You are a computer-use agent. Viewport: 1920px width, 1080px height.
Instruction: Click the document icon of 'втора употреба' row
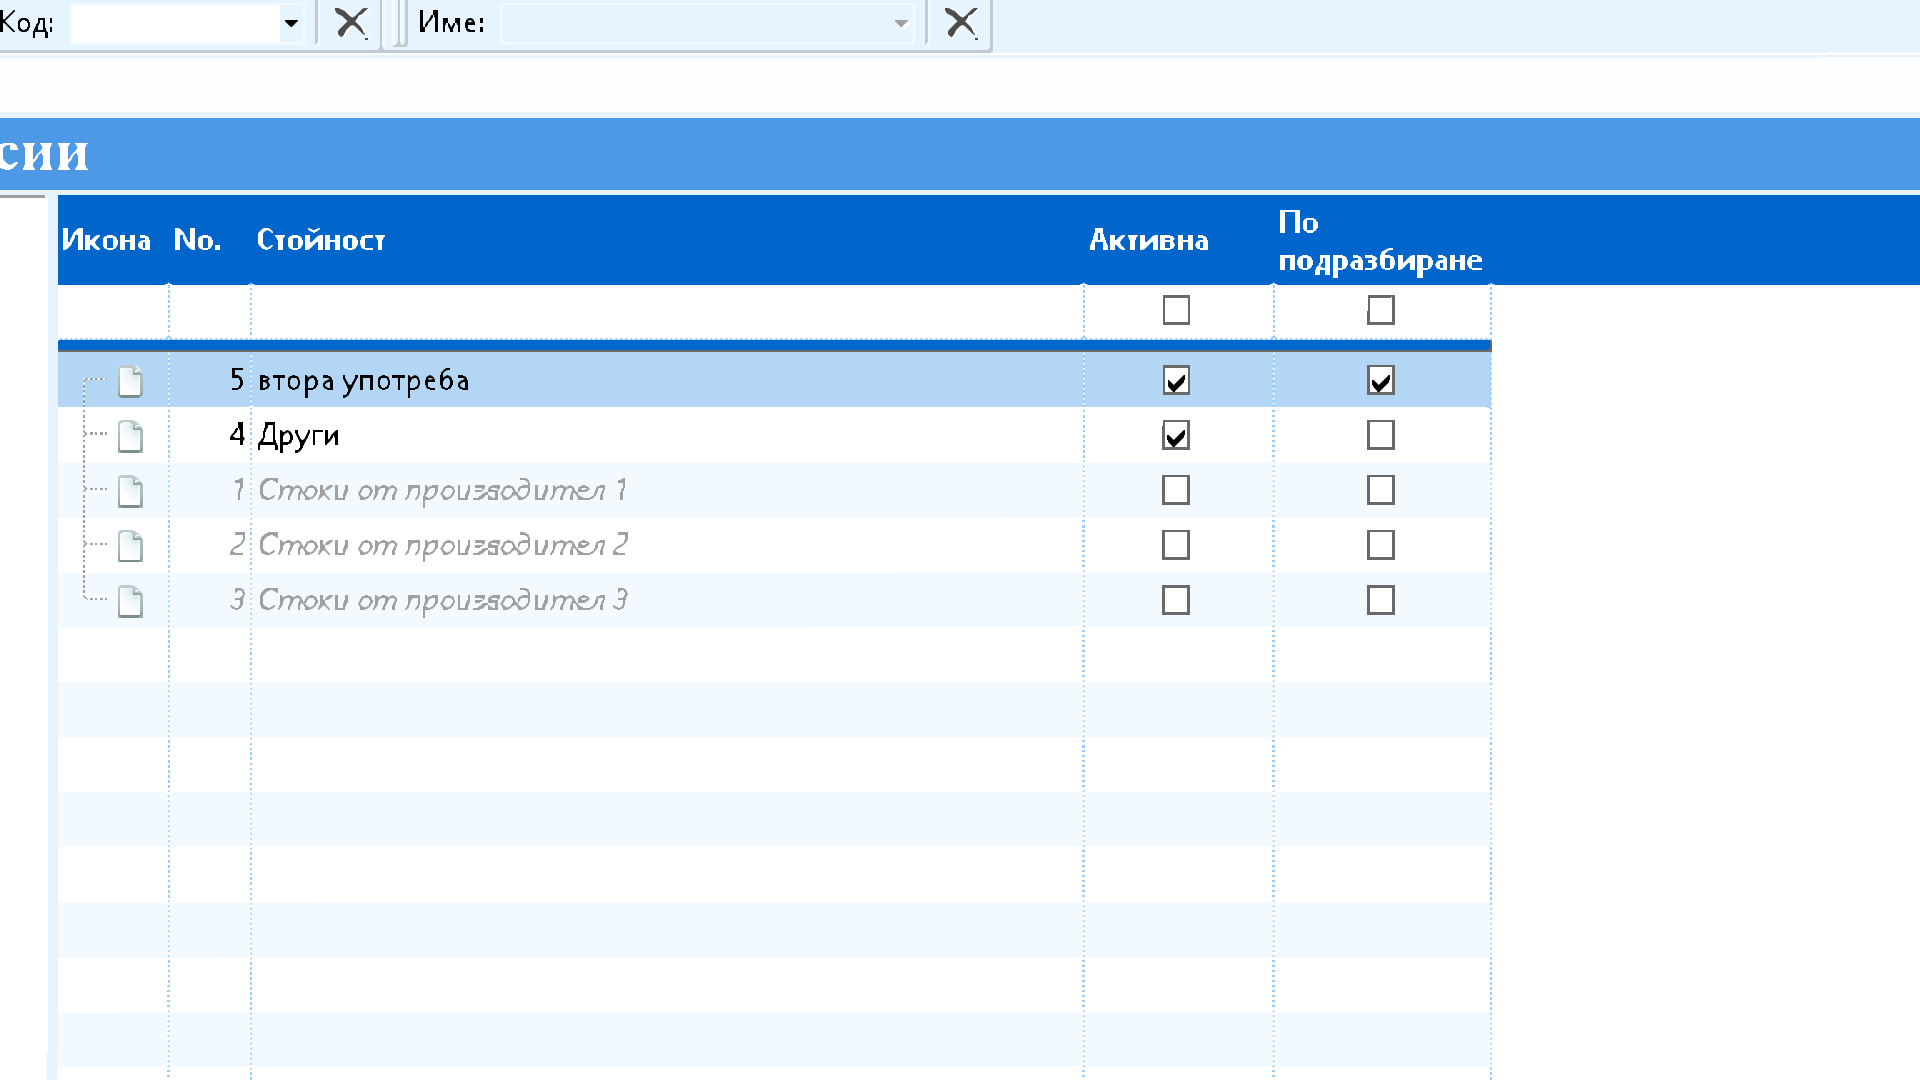pos(130,381)
